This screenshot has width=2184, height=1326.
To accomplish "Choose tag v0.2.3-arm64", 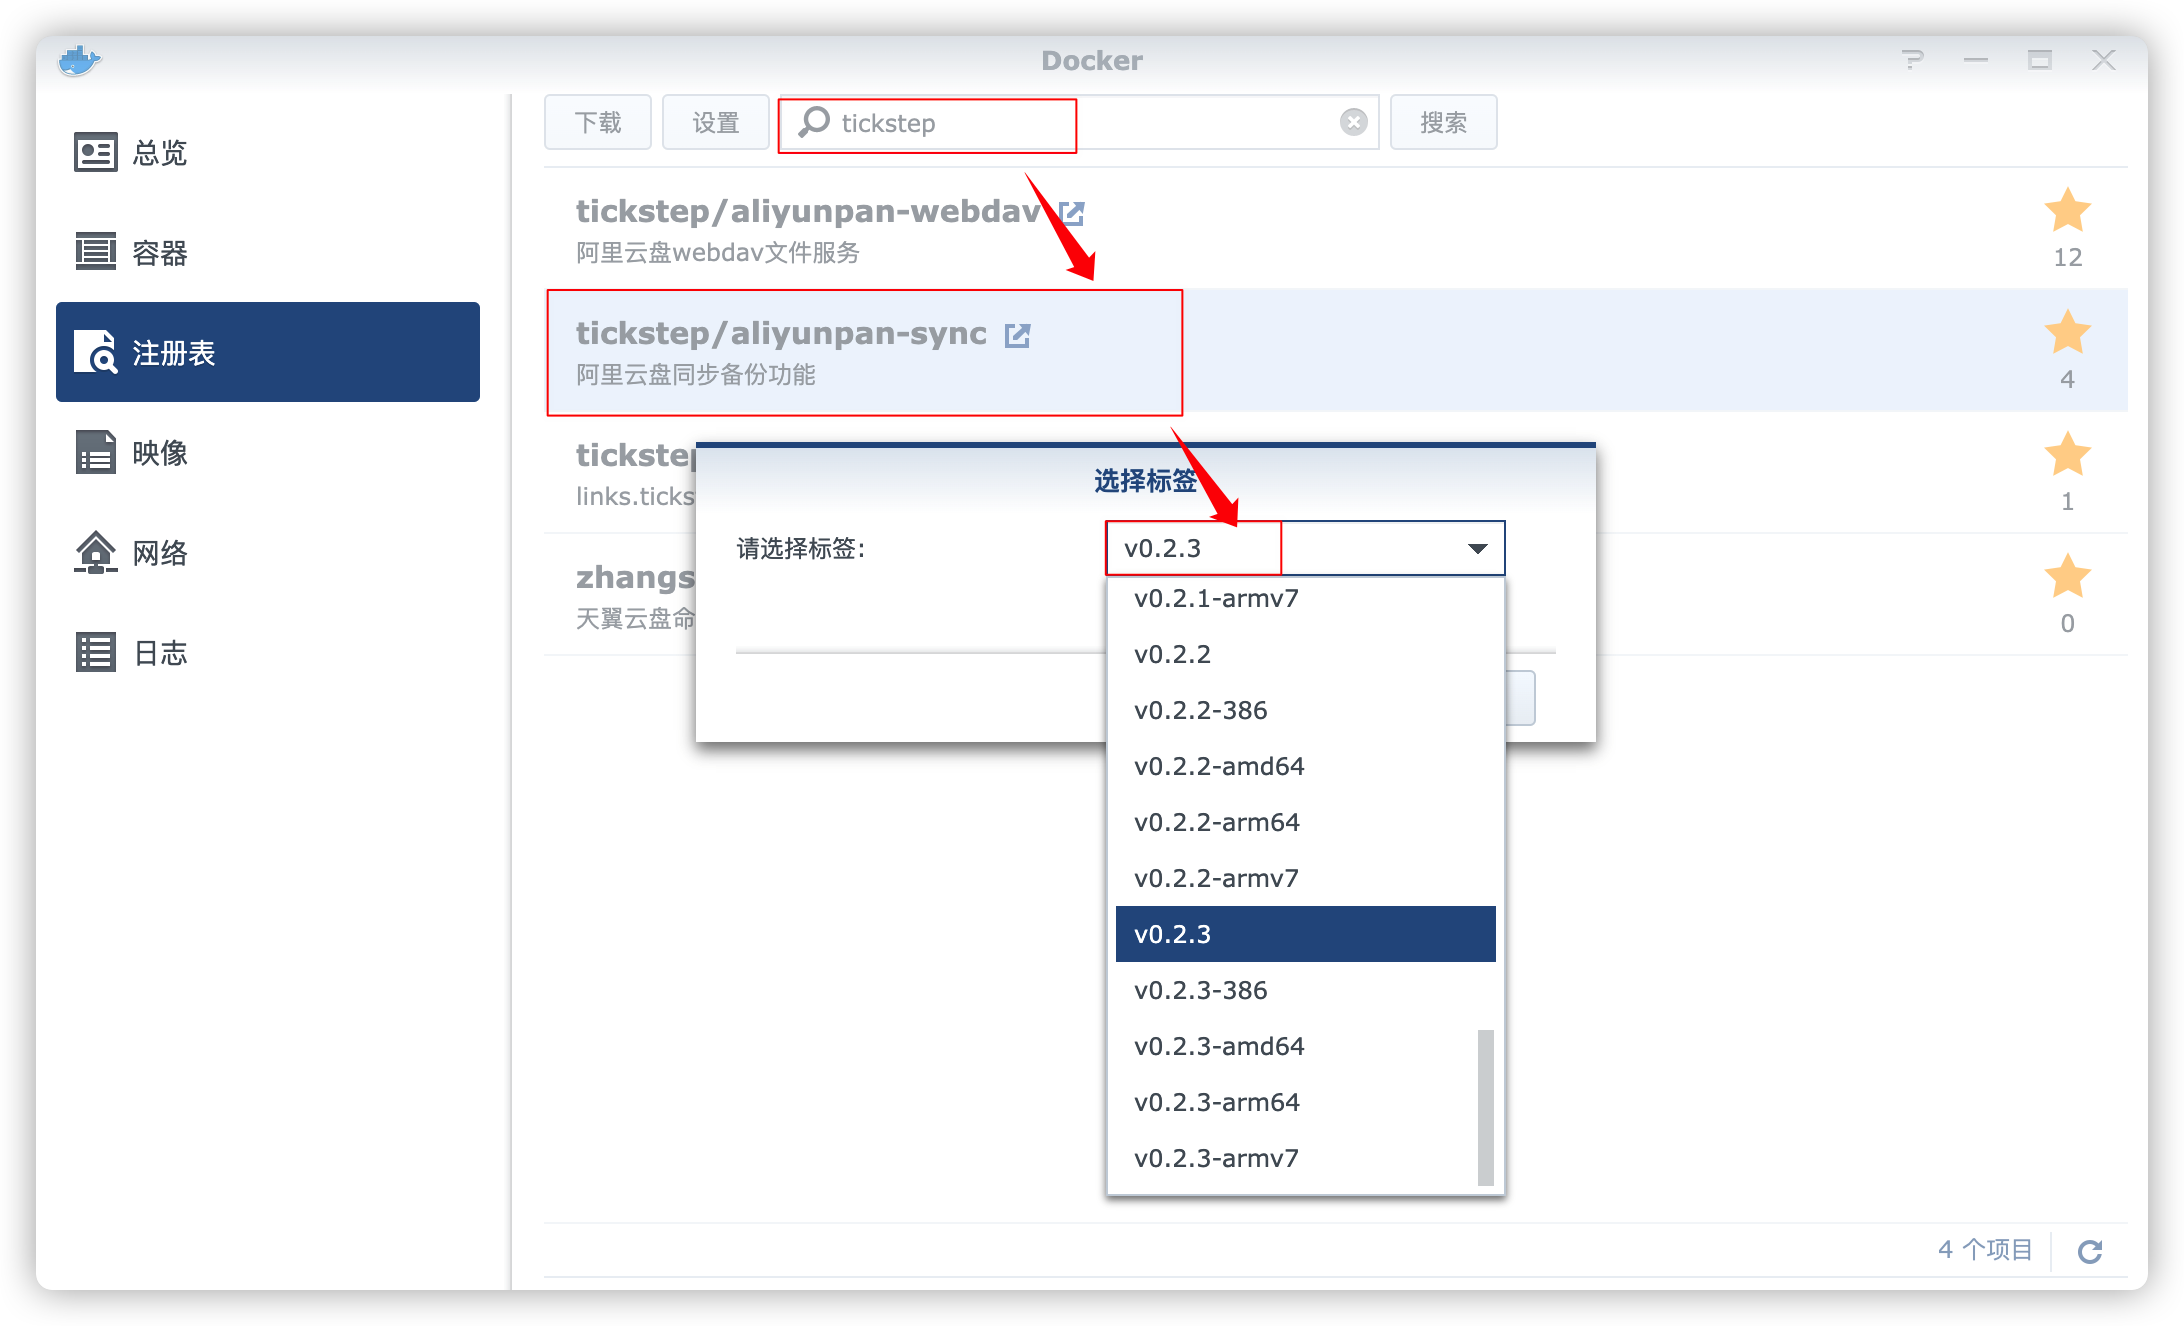I will 1295,1102.
